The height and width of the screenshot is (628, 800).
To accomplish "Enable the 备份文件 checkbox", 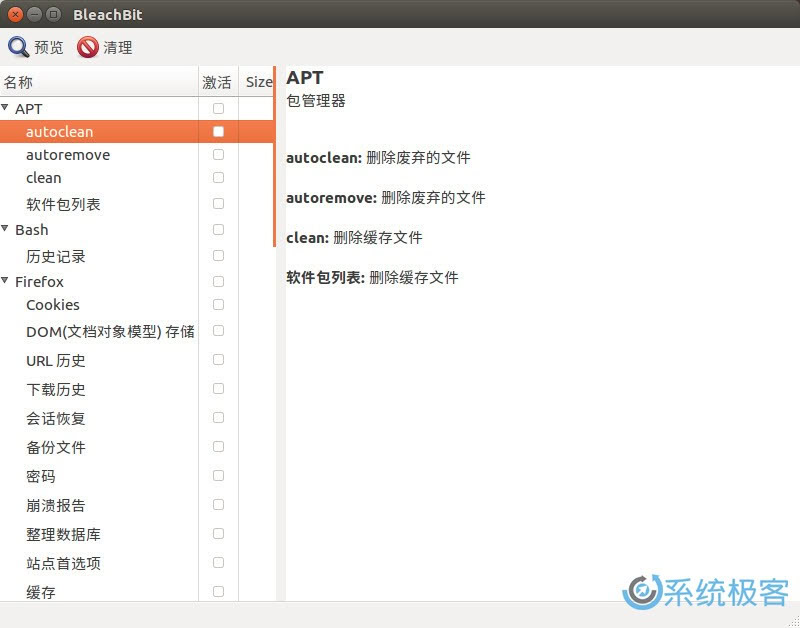I will (218, 447).
